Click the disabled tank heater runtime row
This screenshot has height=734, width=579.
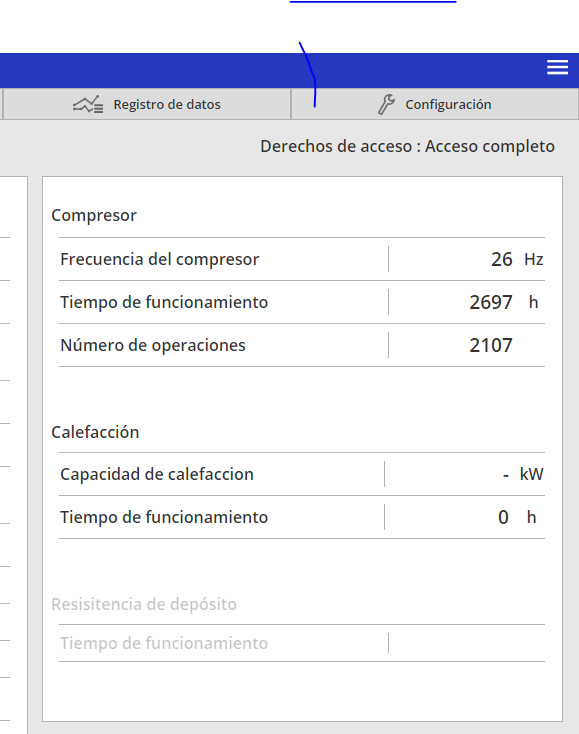[x=302, y=643]
